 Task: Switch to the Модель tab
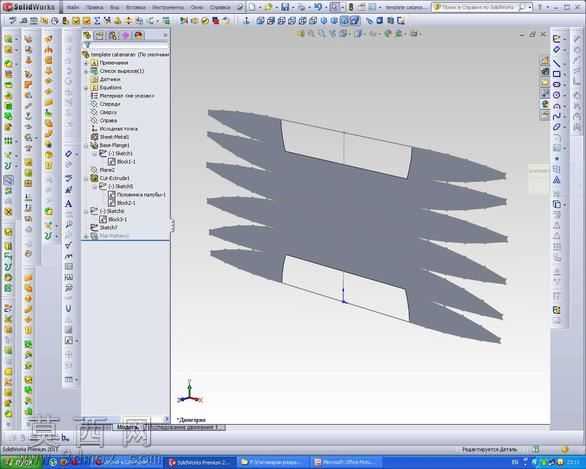click(127, 427)
